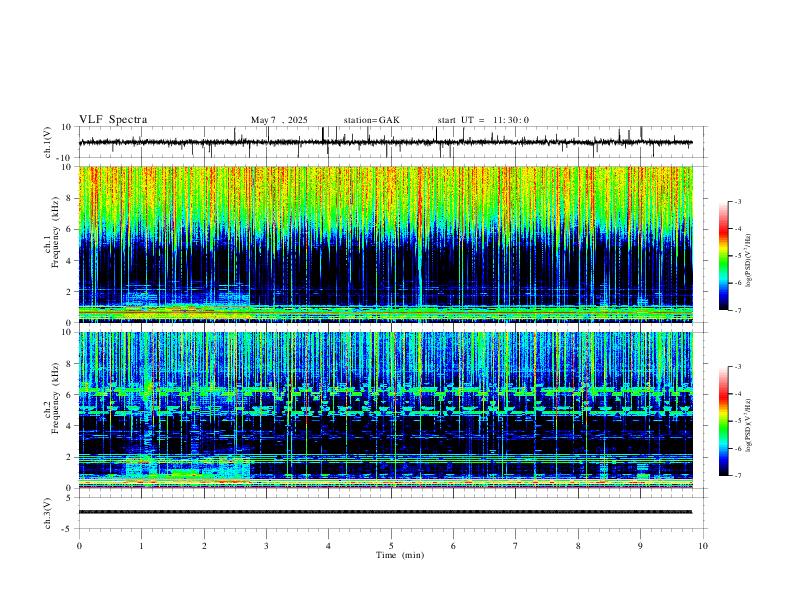Click the time axis tick label "7"
Screen dimensions: 792x612
point(516,546)
